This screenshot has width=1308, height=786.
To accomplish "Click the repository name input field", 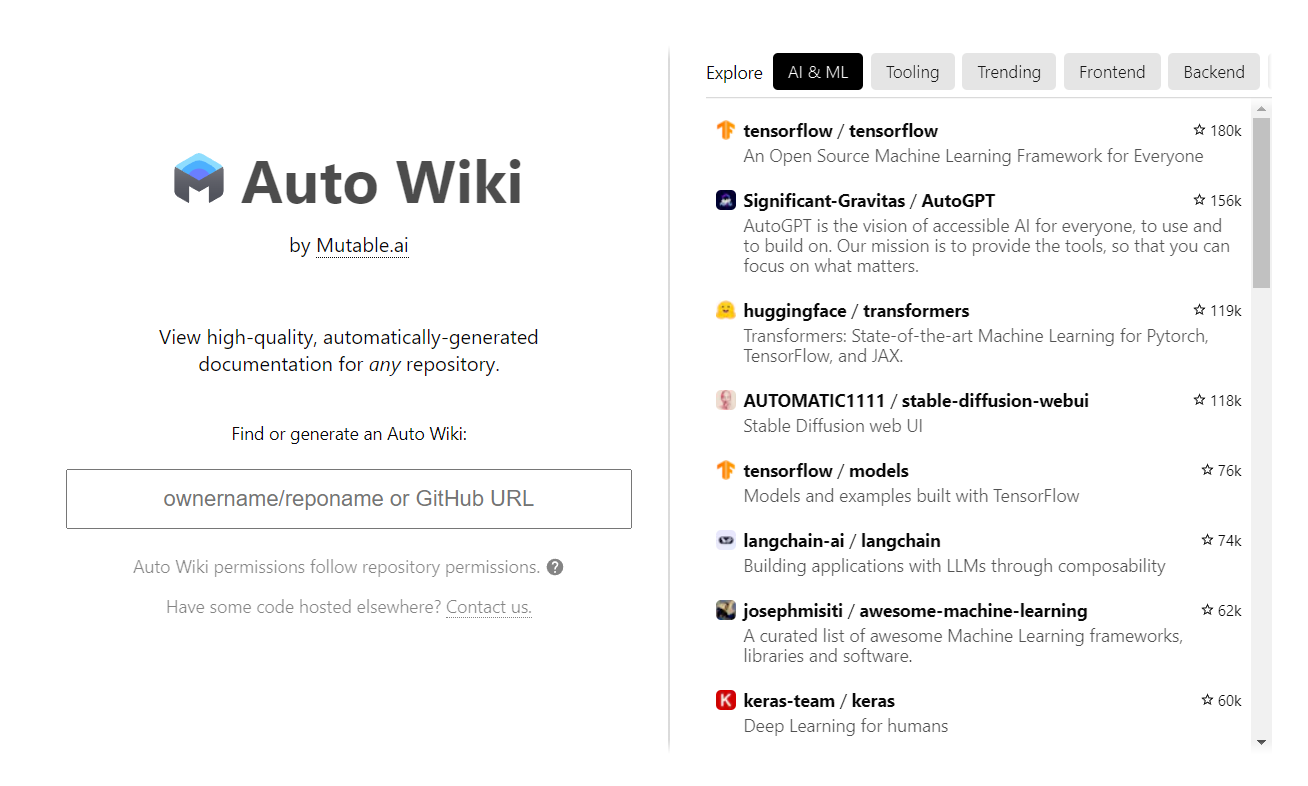I will 349,499.
